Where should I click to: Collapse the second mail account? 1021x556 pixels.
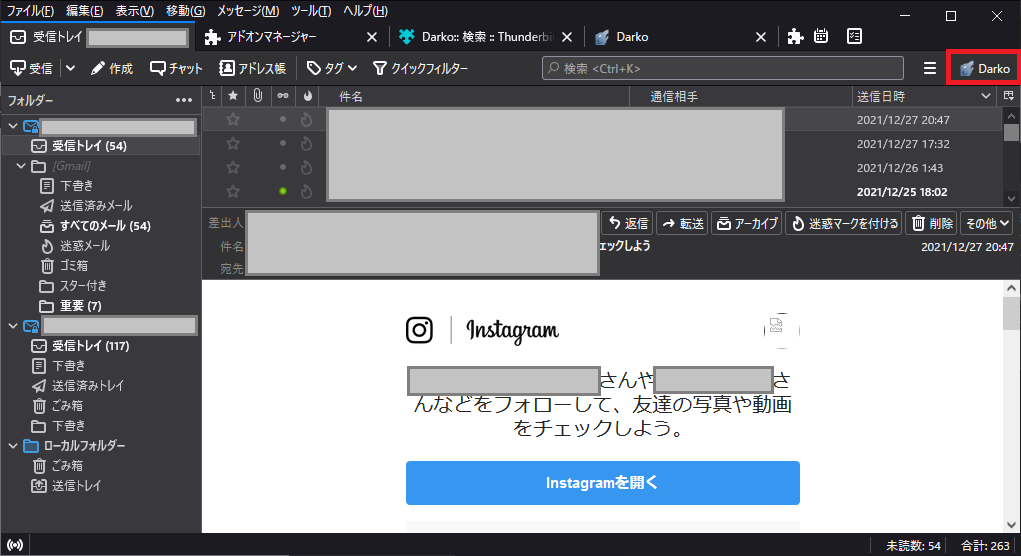[x=13, y=326]
